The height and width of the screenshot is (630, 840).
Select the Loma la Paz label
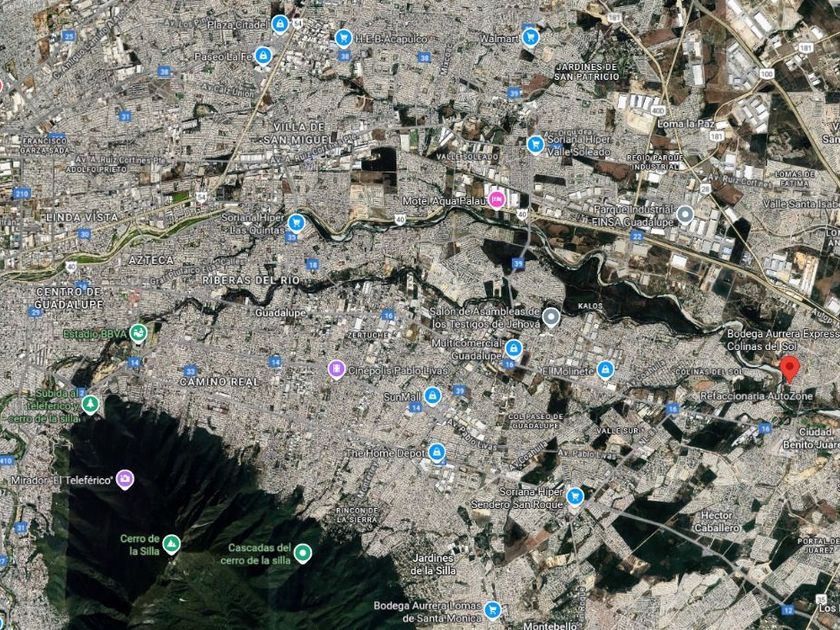686,124
